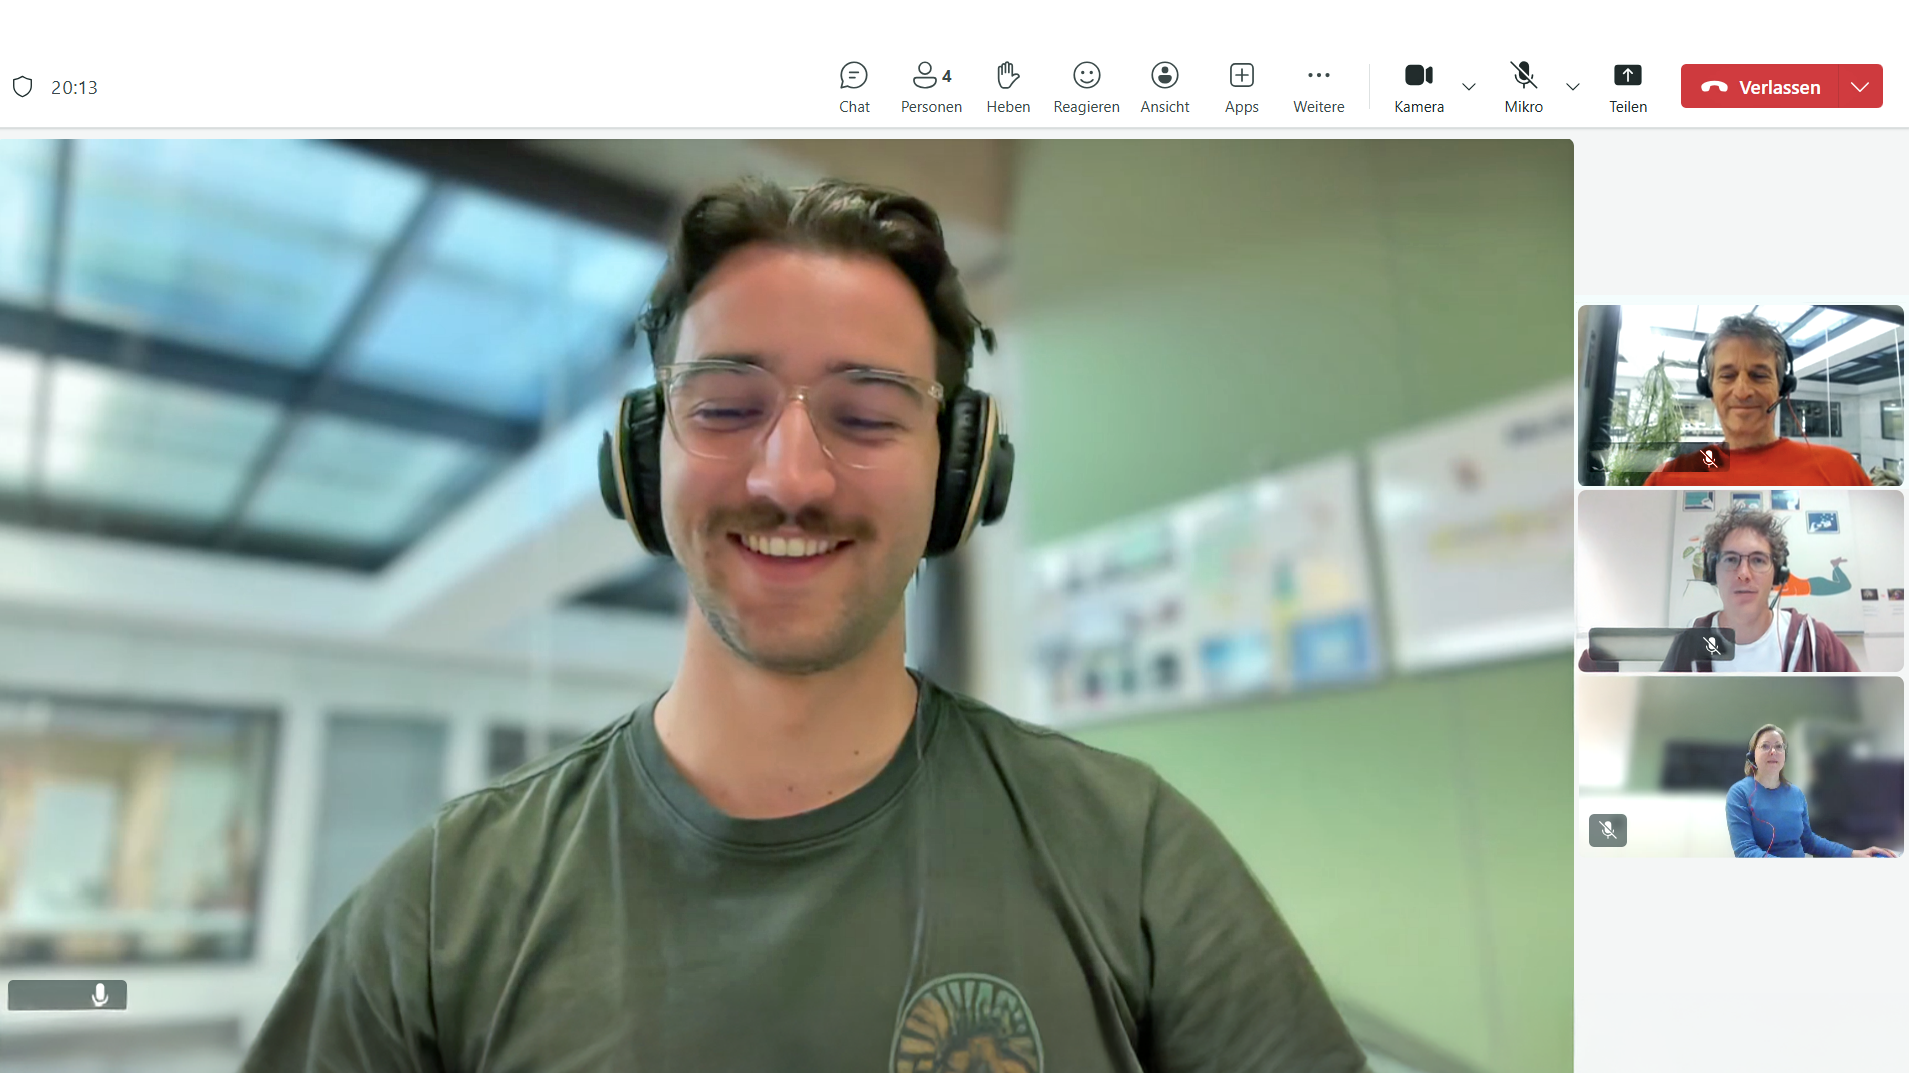Expand Mikro audio options arrow

tap(1573, 87)
